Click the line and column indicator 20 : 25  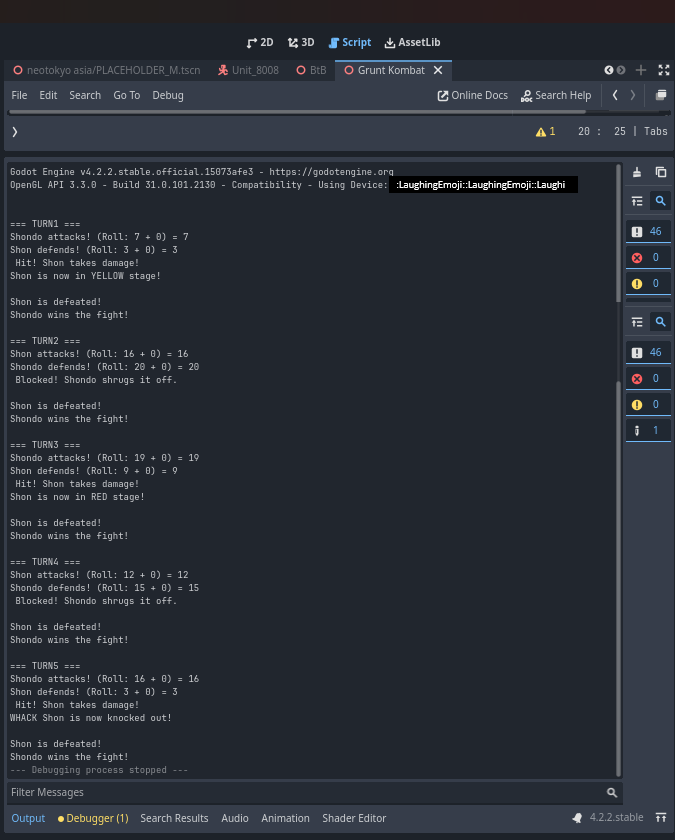[602, 131]
